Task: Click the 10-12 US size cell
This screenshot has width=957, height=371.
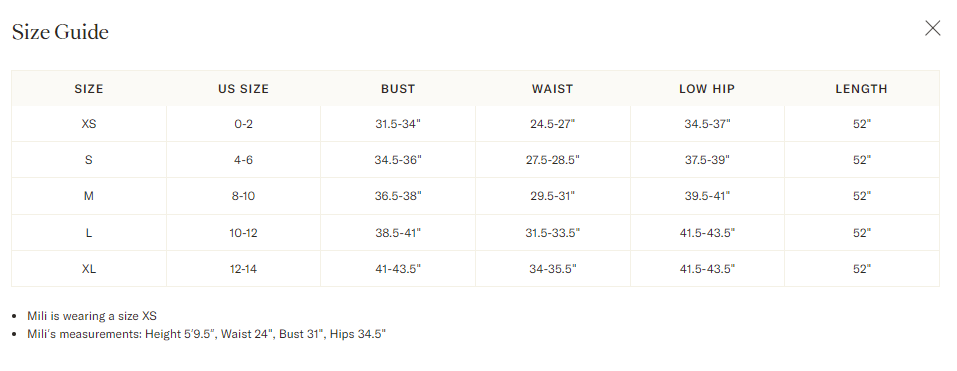Action: (244, 232)
